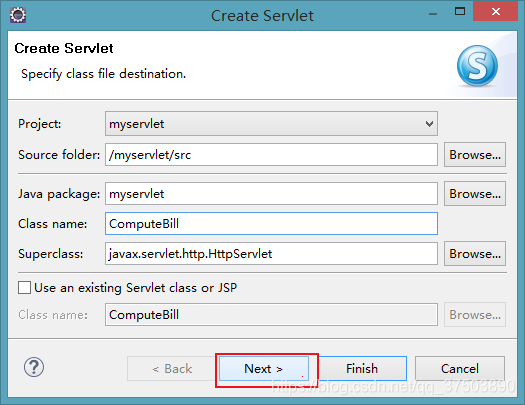This screenshot has height=405, width=525.
Task: Minimize the Create Servlet dialog
Action: (x=433, y=13)
